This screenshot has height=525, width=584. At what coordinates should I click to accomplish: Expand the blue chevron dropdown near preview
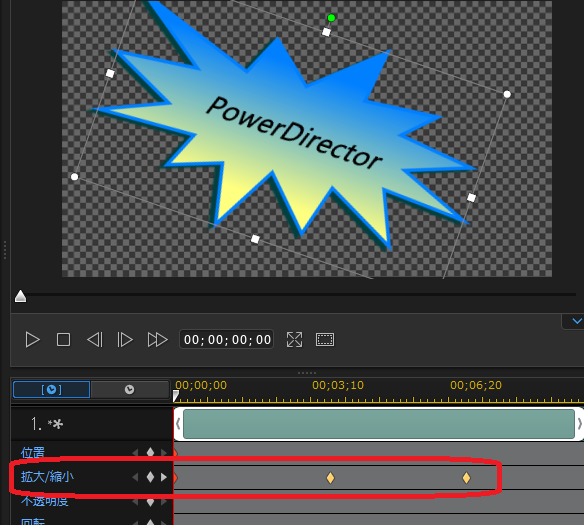click(x=577, y=321)
